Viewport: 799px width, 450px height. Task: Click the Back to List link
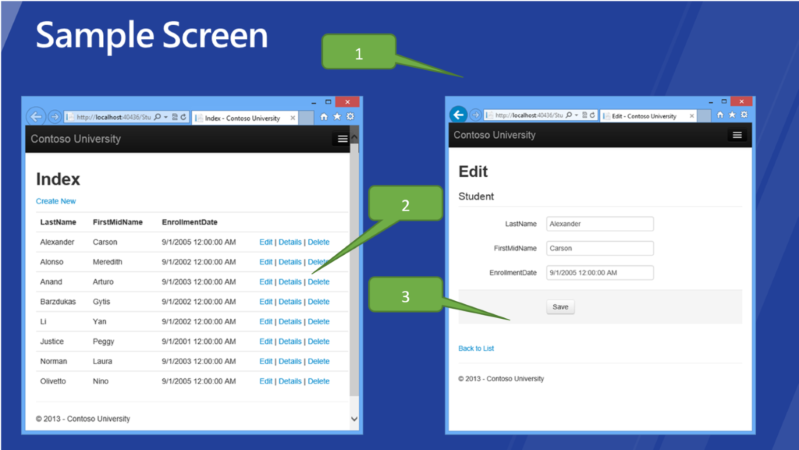point(476,349)
